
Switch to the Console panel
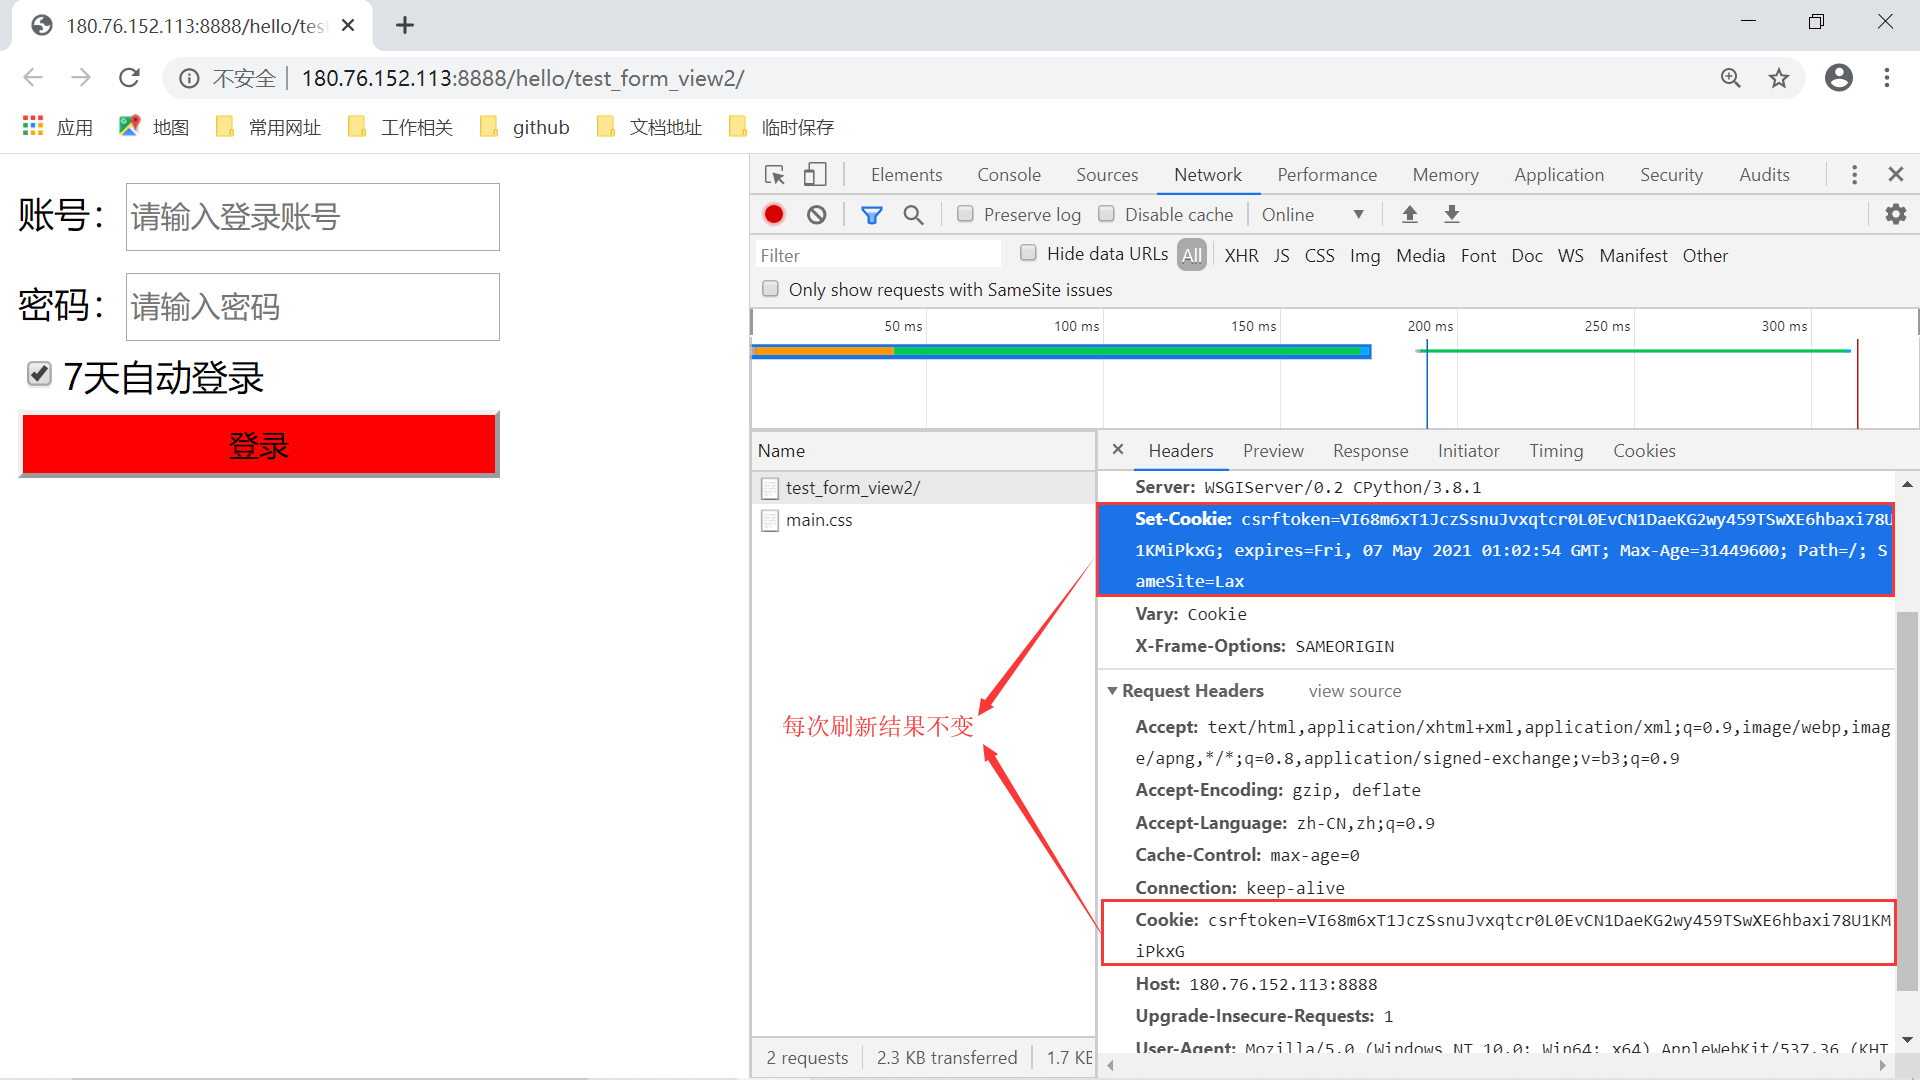[x=1009, y=175]
